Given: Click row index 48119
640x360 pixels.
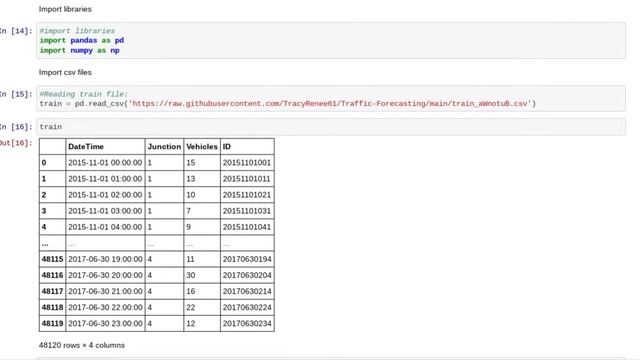Looking at the screenshot, I should pos(52,324).
